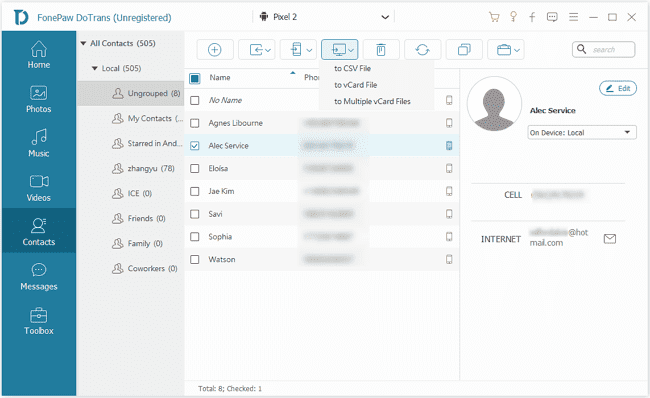Check the No Name contact checkbox
Viewport: 650px width, 398px height.
pyautogui.click(x=194, y=100)
